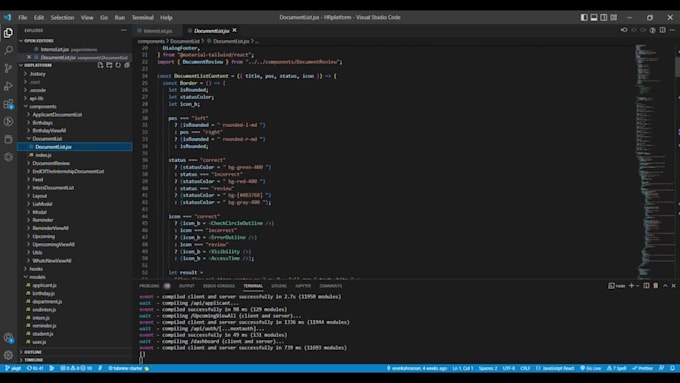Viewport: 680px width, 383px height.
Task: Click Spaces: 2 in status bar
Action: point(488,368)
